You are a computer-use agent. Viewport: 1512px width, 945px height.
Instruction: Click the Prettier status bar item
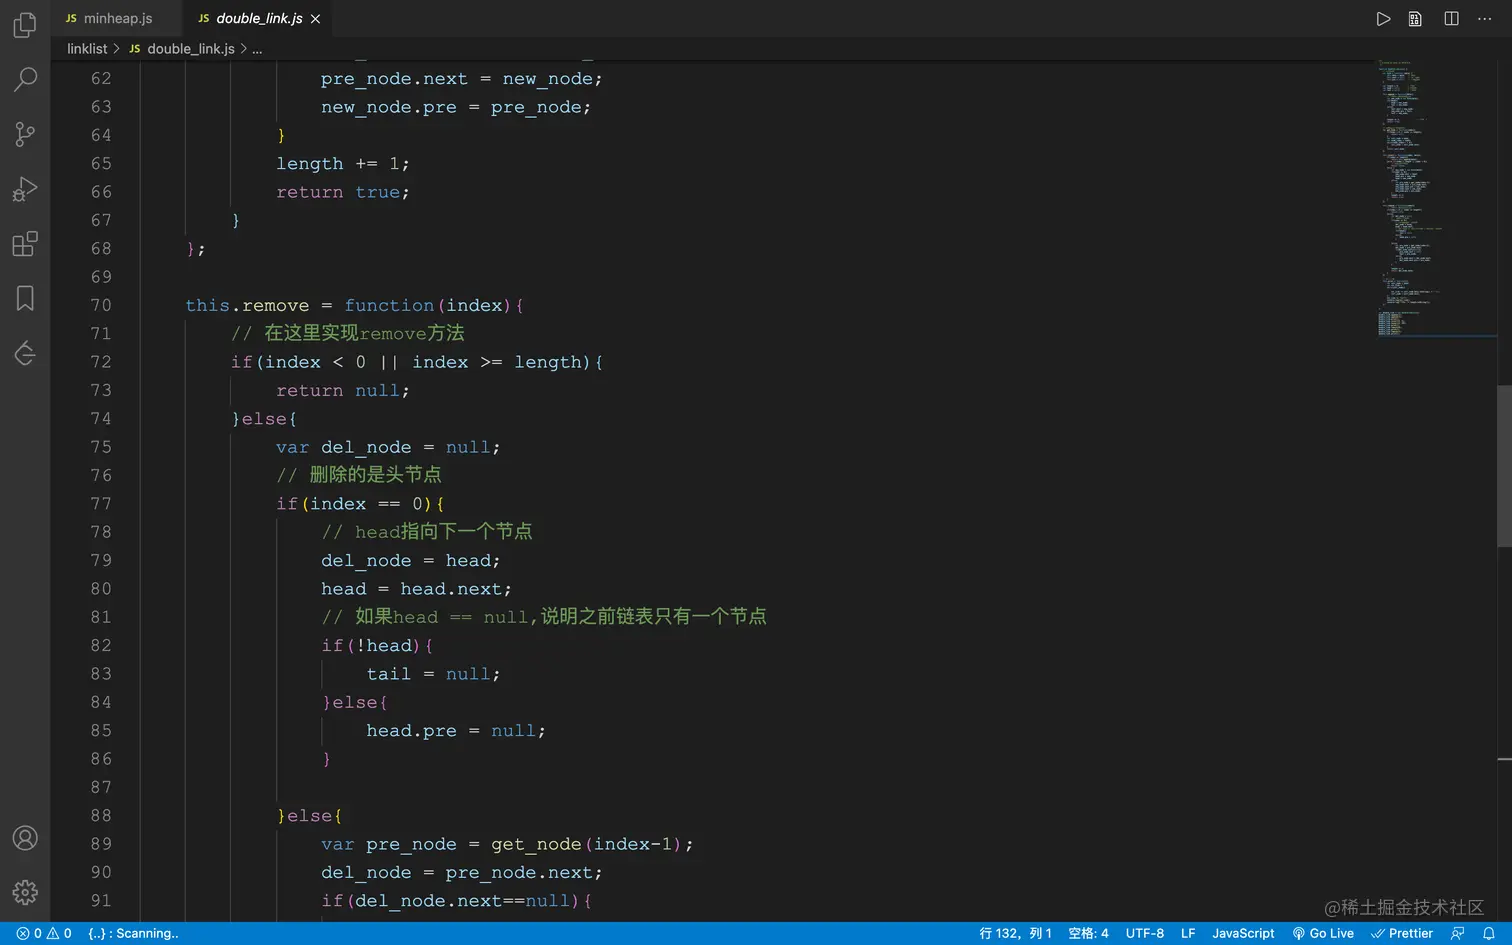[x=1402, y=933]
